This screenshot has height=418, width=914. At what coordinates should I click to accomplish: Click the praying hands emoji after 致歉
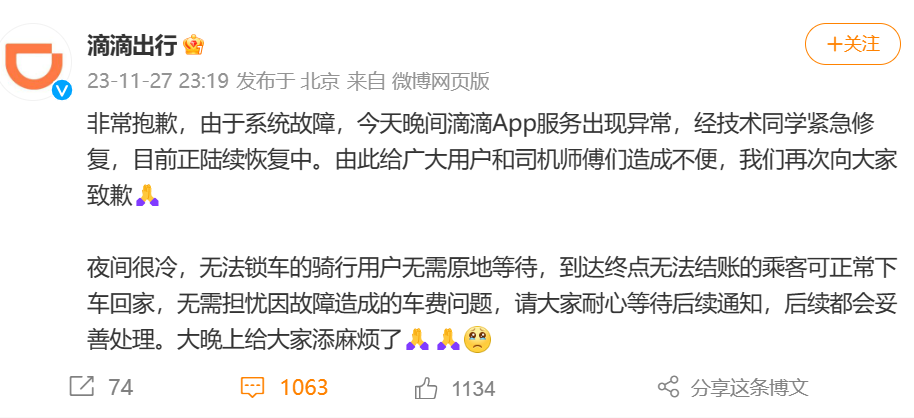point(147,195)
